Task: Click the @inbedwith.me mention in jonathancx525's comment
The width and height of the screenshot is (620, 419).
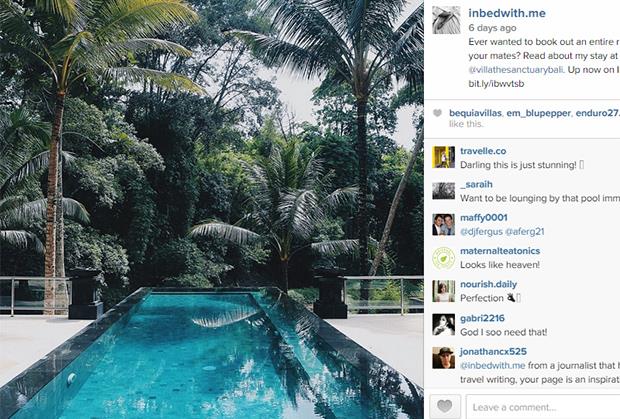Action: [x=493, y=366]
